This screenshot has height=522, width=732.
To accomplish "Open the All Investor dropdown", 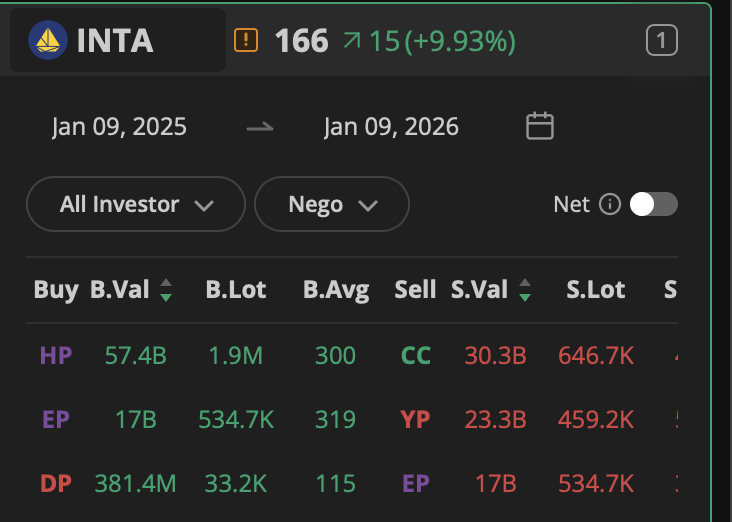I will point(136,204).
